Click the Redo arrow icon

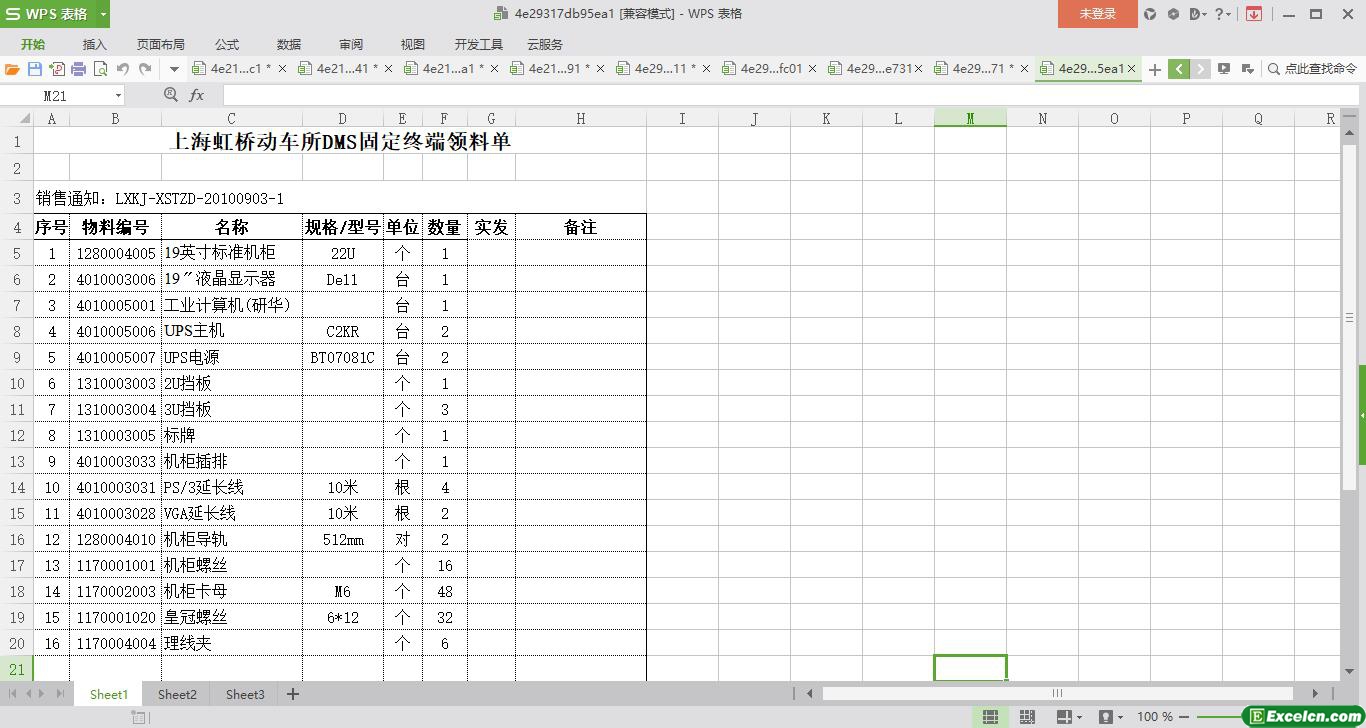tap(145, 69)
